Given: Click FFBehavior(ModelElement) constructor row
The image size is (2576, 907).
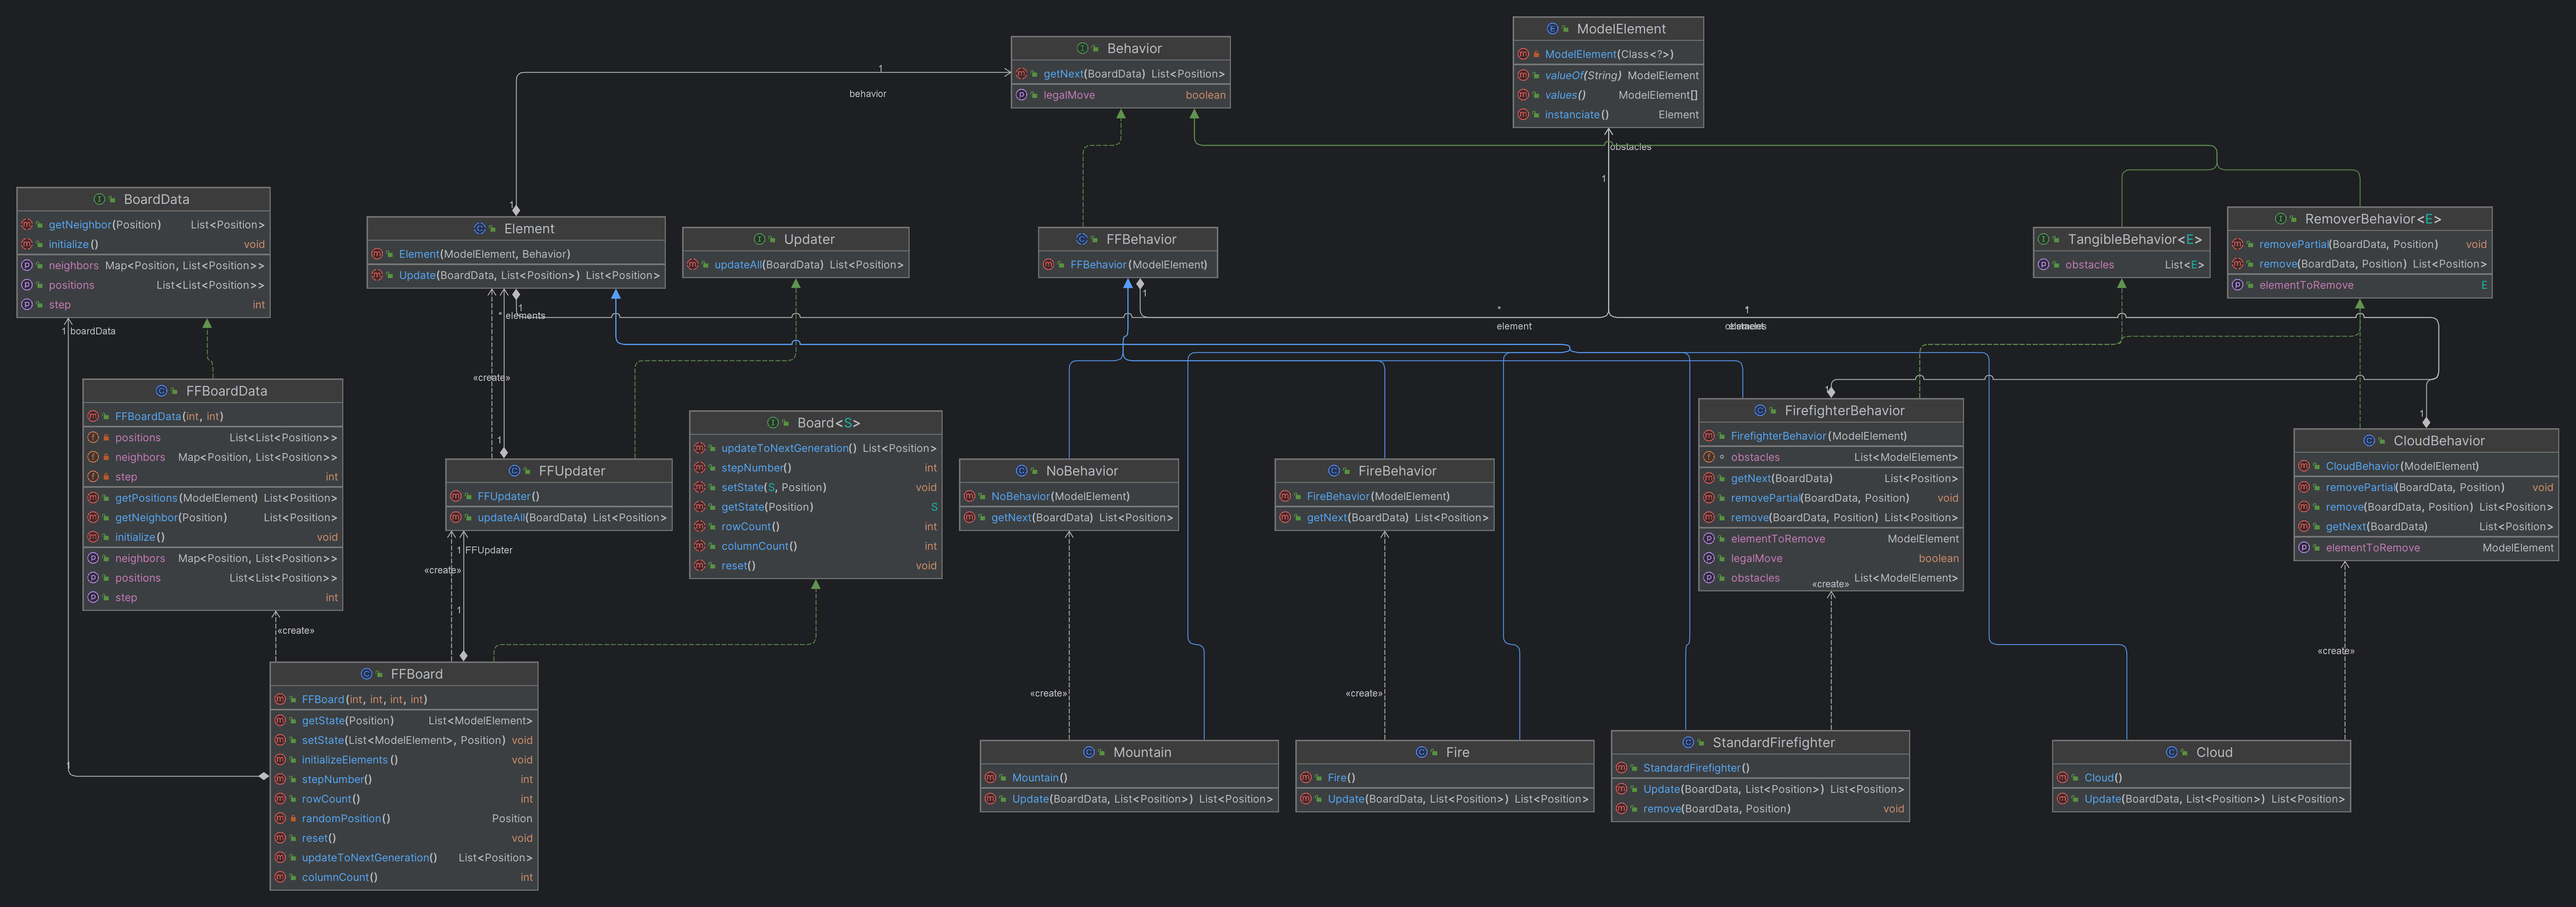Looking at the screenshot, I should [x=1128, y=265].
